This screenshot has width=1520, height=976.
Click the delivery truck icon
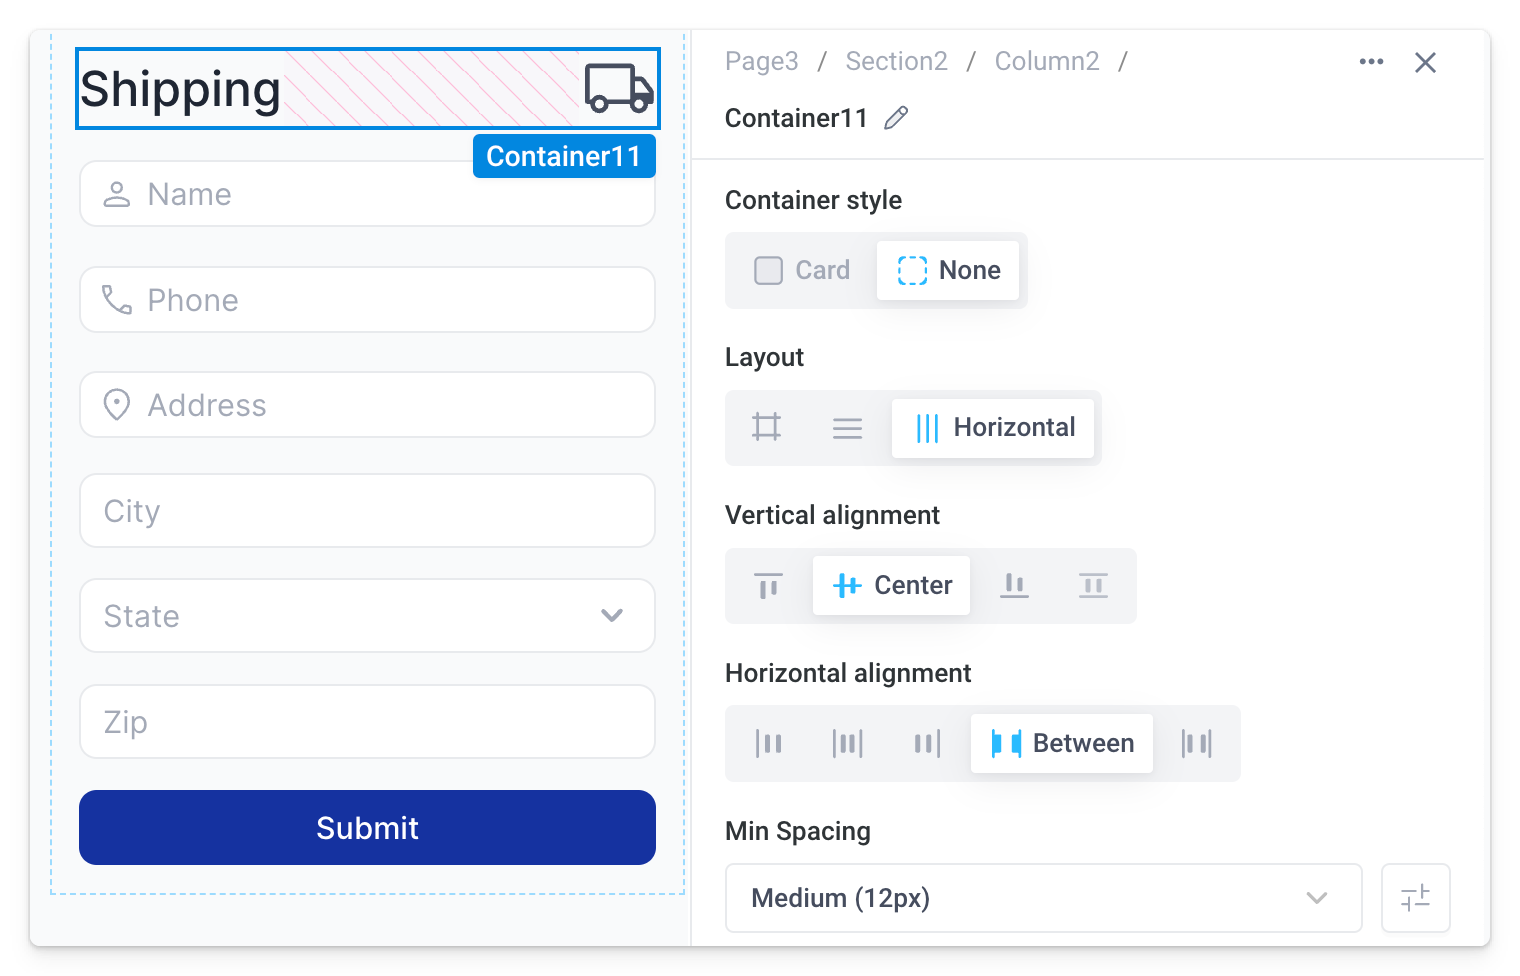pos(619,88)
